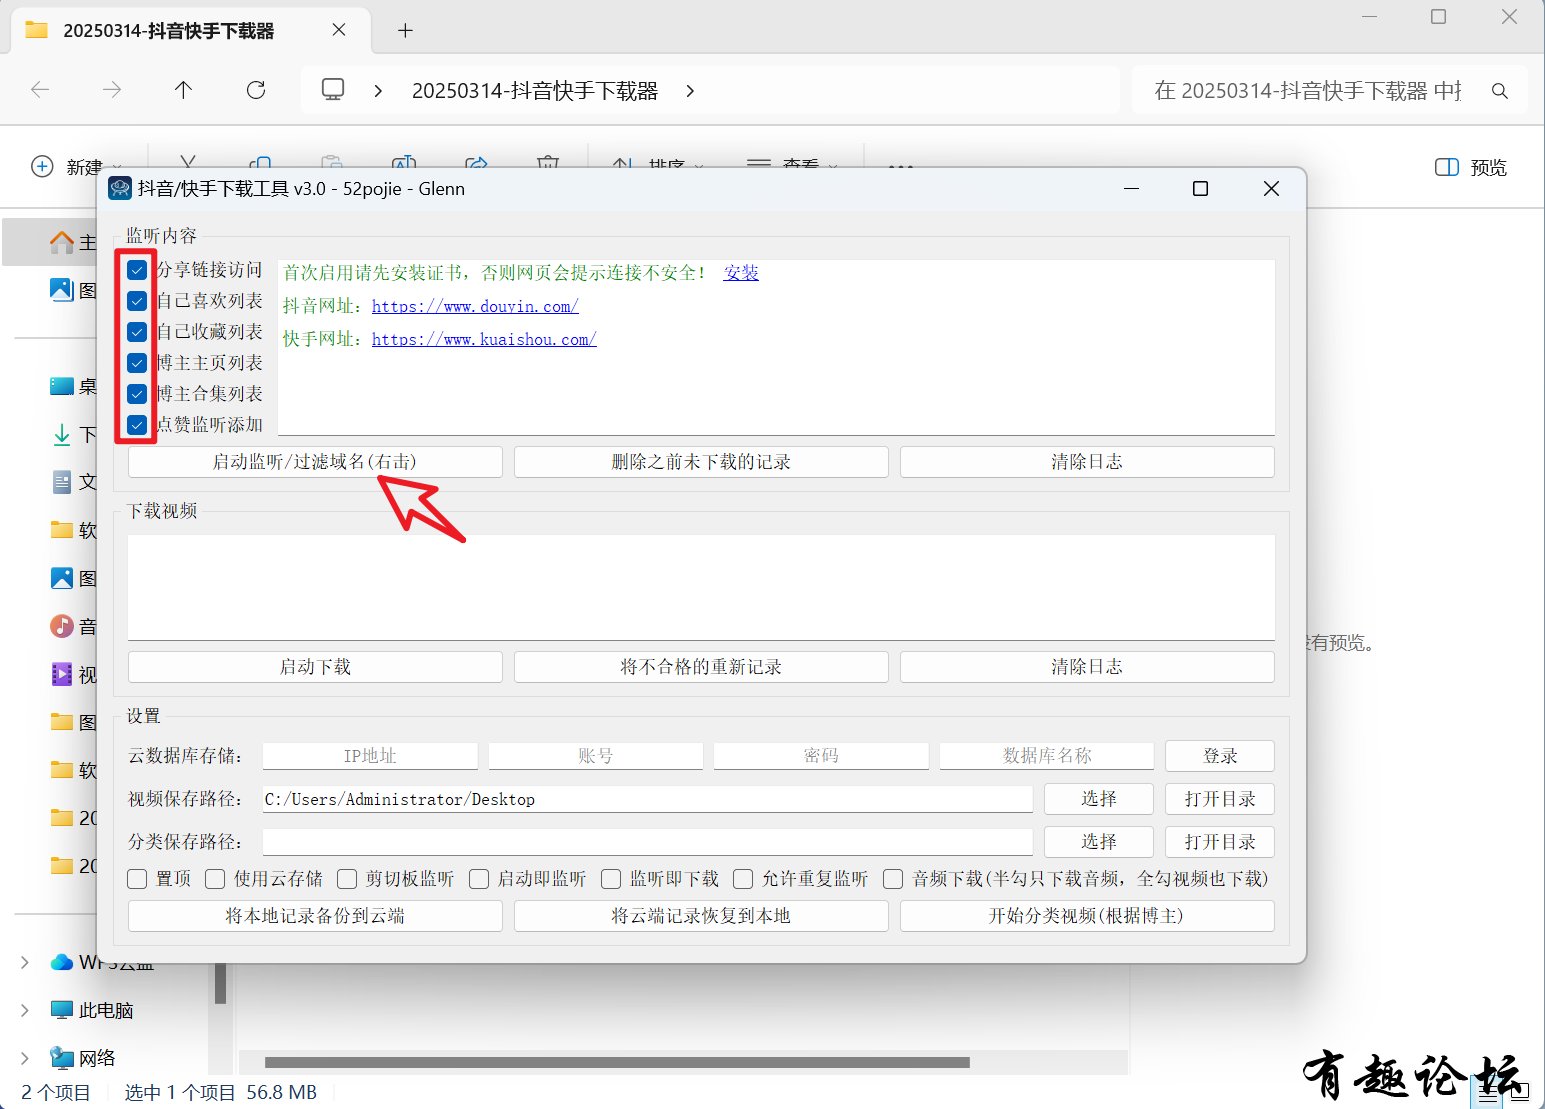1545x1109 pixels.
Task: Click the 登录 button
Action: (x=1220, y=756)
